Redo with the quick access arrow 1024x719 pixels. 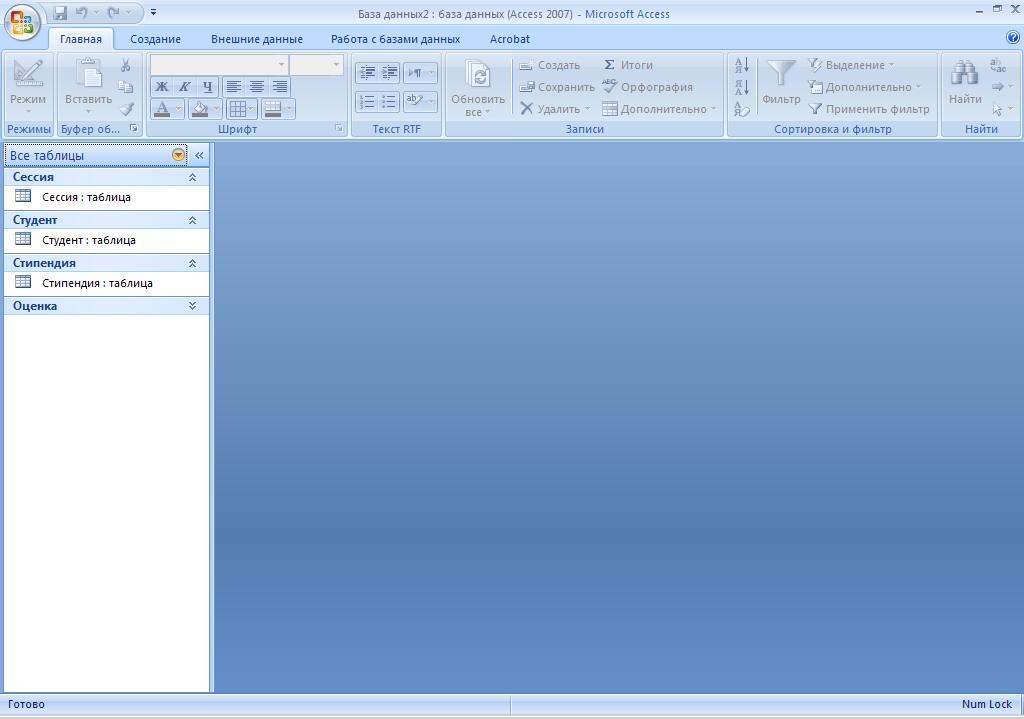[x=114, y=12]
